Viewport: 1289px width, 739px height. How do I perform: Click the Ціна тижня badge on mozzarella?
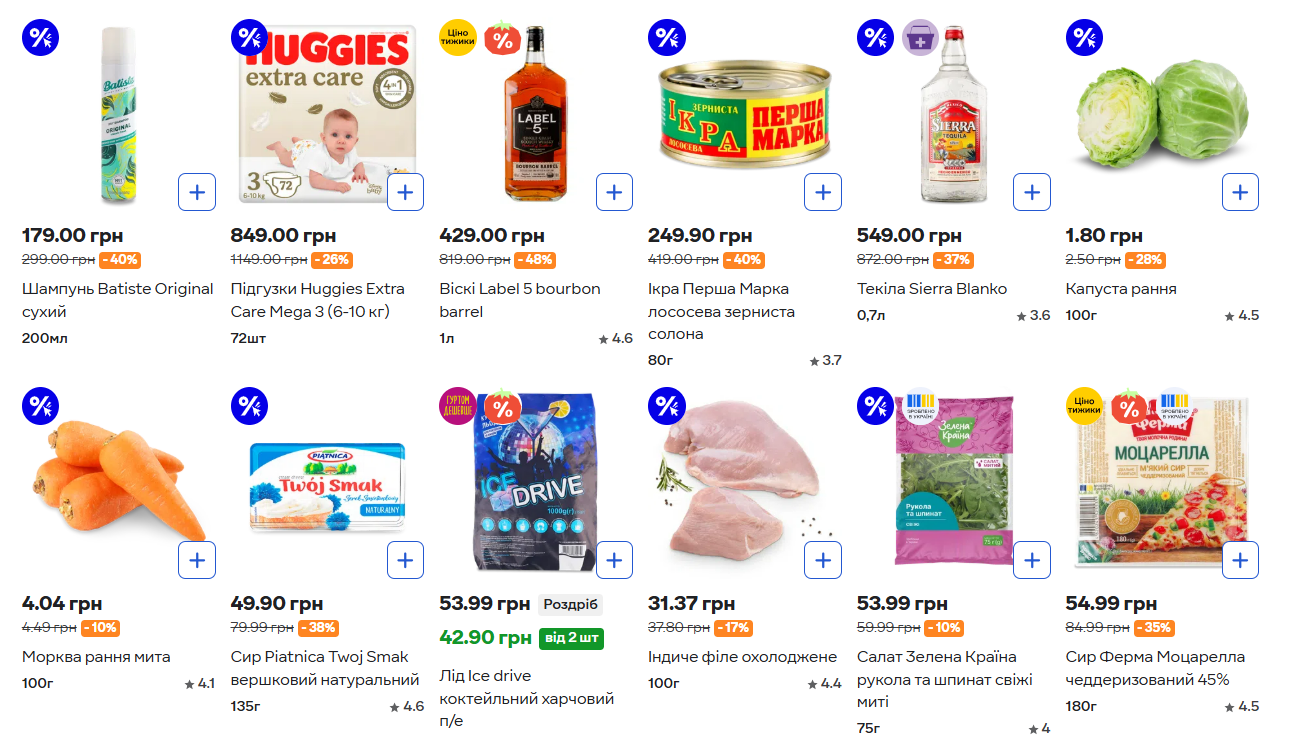[x=1084, y=406]
